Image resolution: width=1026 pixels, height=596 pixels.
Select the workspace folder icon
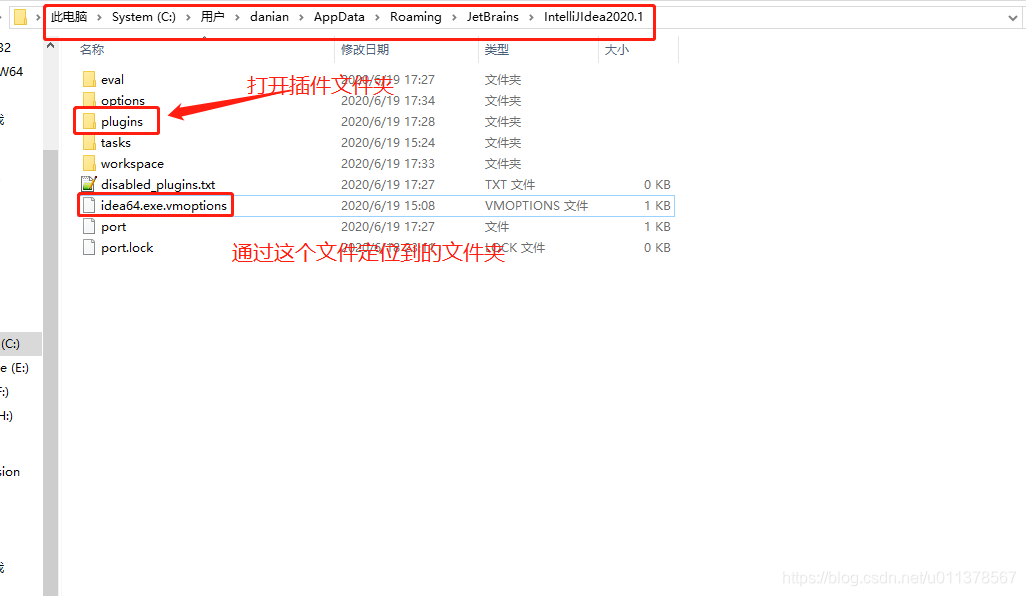90,163
